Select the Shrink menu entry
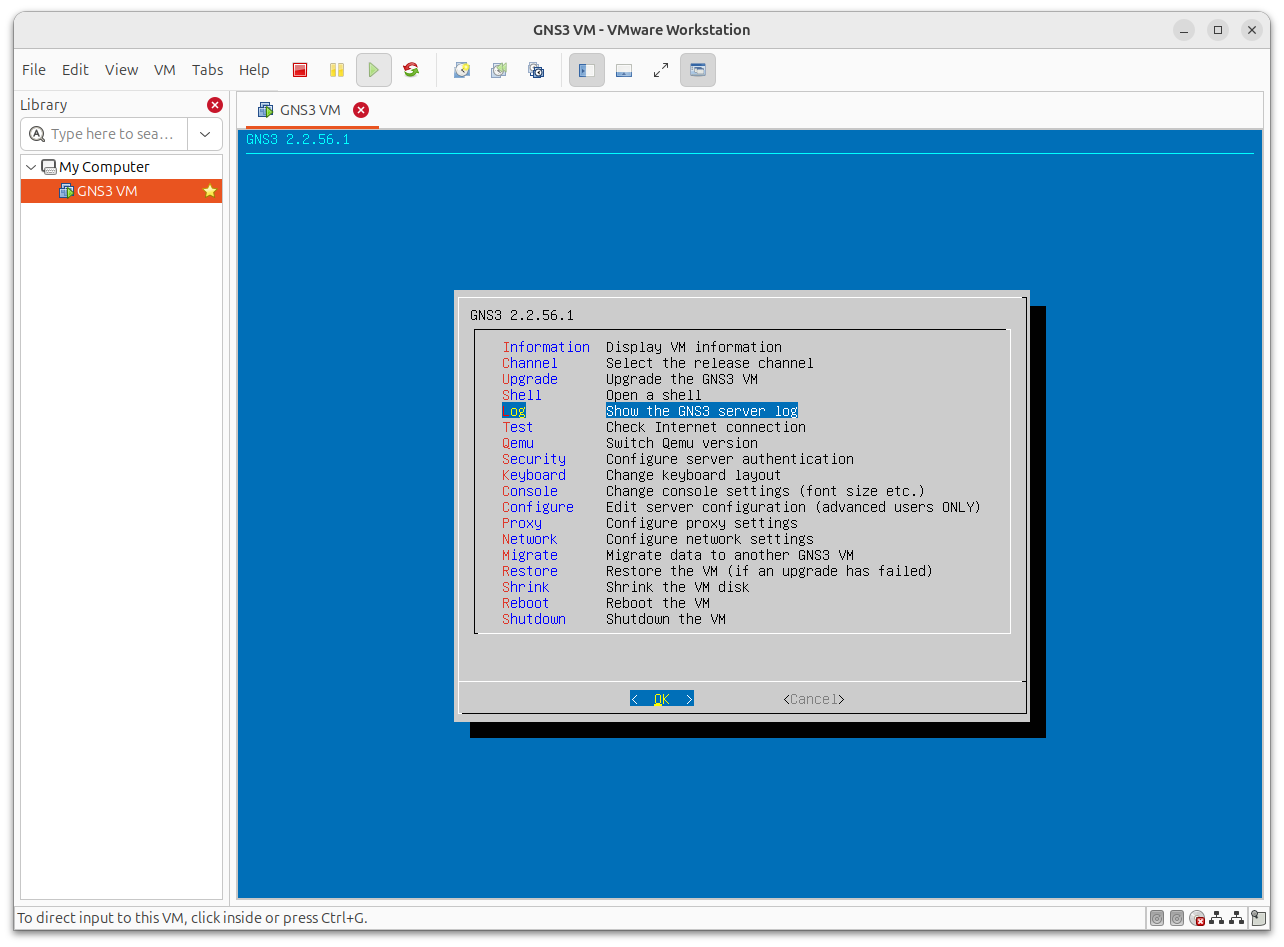The height and width of the screenshot is (947, 1284). click(x=526, y=587)
